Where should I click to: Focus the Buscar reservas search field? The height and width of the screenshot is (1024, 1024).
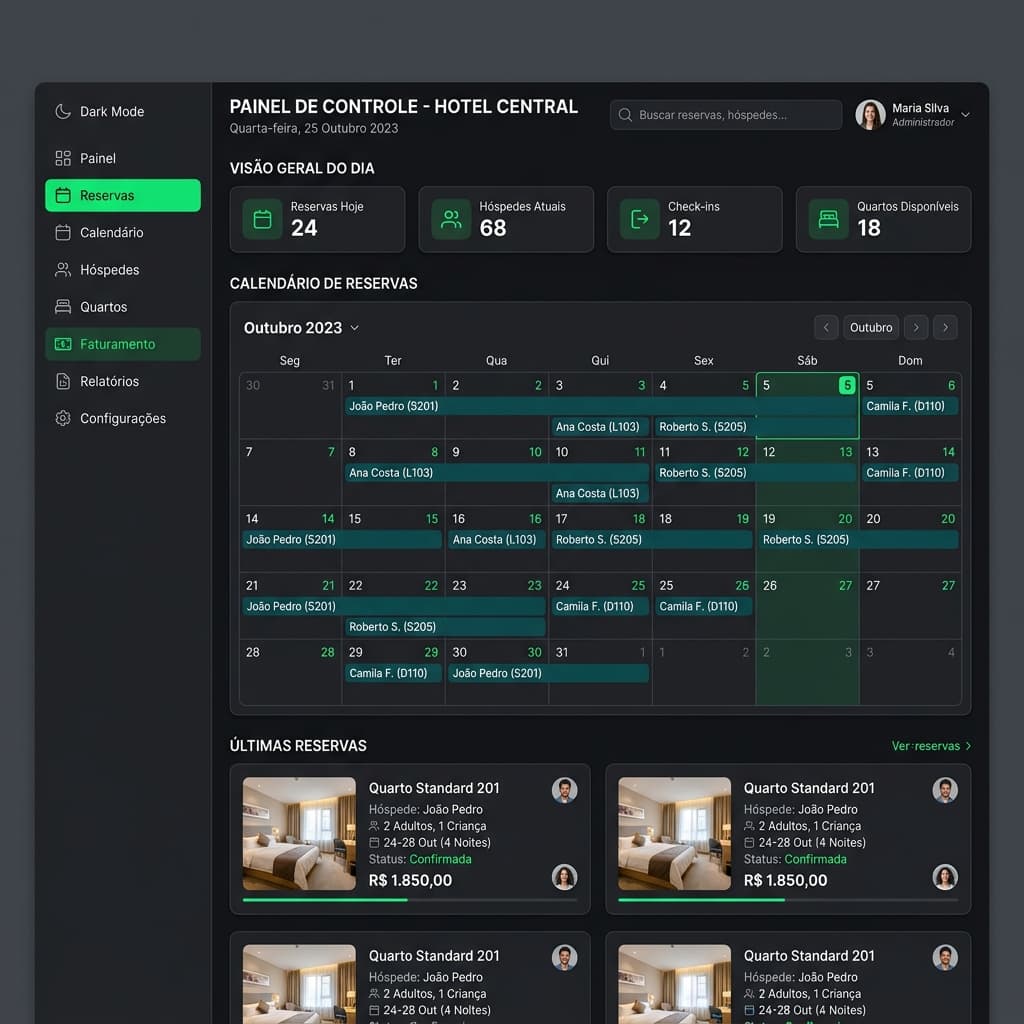[726, 115]
